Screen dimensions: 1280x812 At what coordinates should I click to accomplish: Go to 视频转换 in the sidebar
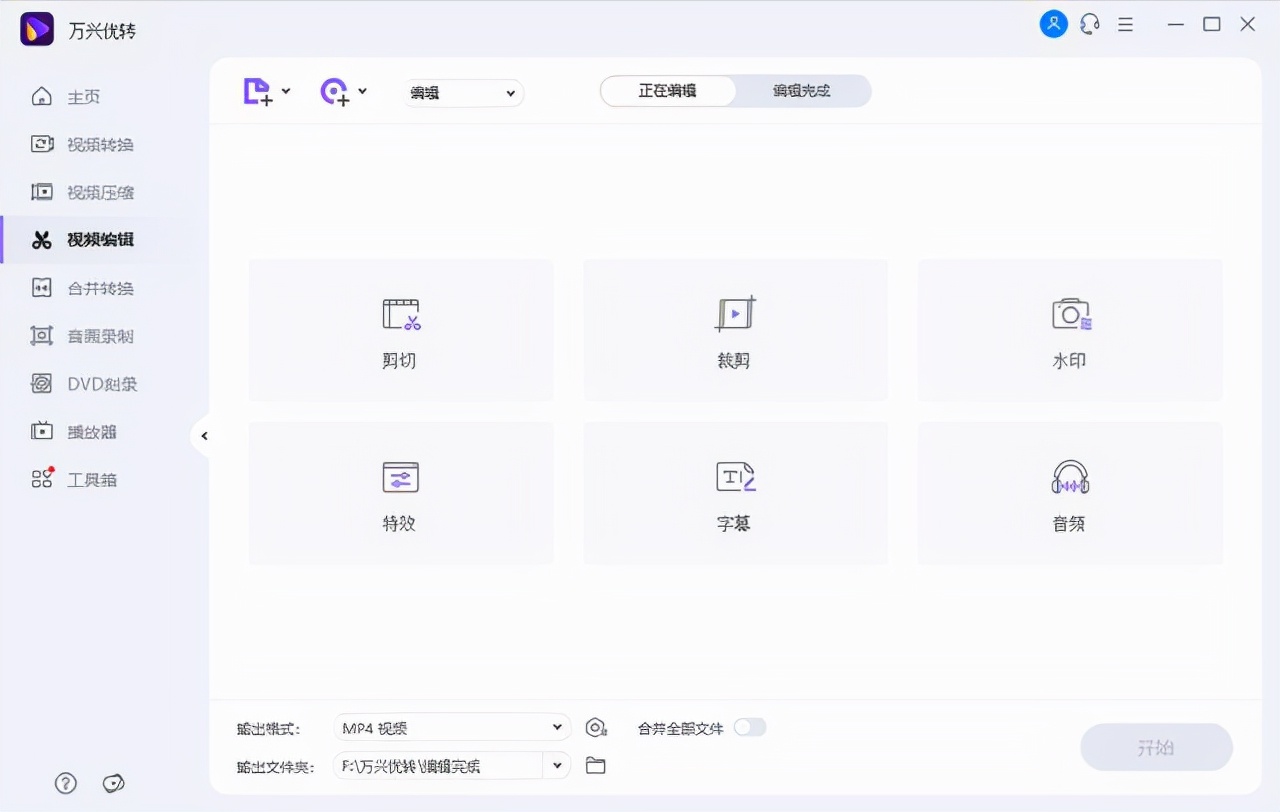click(x=92, y=144)
